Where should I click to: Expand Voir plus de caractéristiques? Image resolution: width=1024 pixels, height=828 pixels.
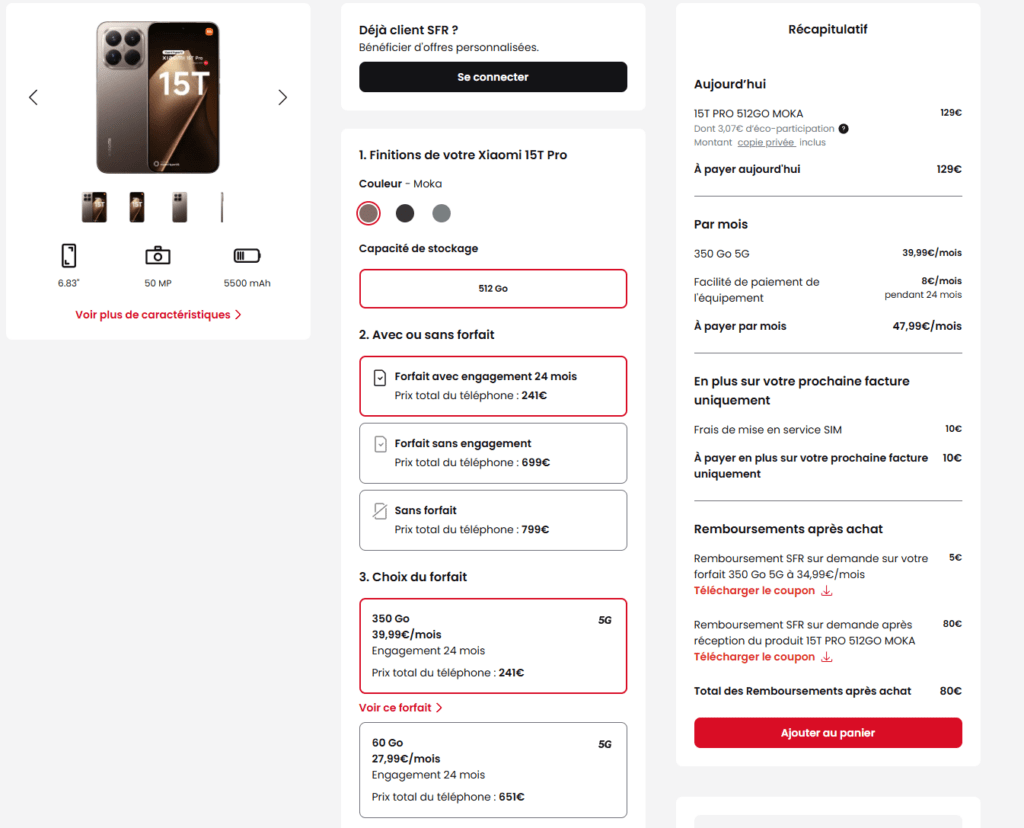[158, 314]
